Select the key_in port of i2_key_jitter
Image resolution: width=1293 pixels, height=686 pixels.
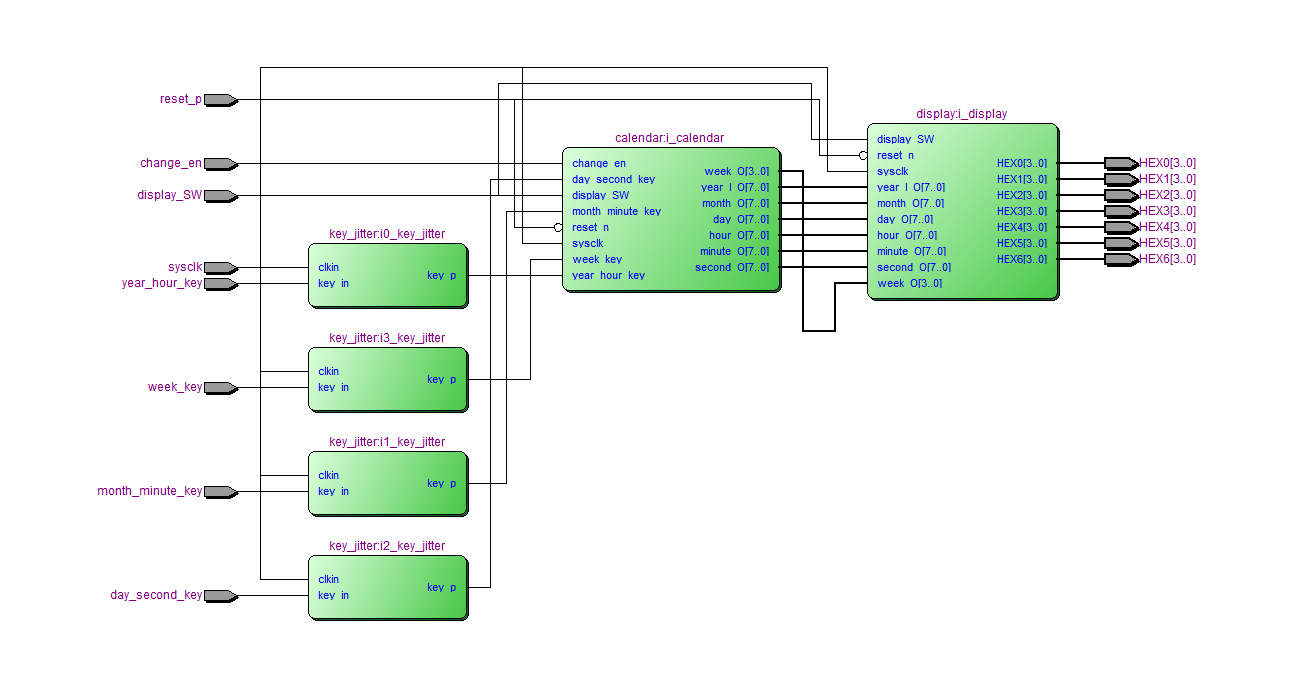333,595
